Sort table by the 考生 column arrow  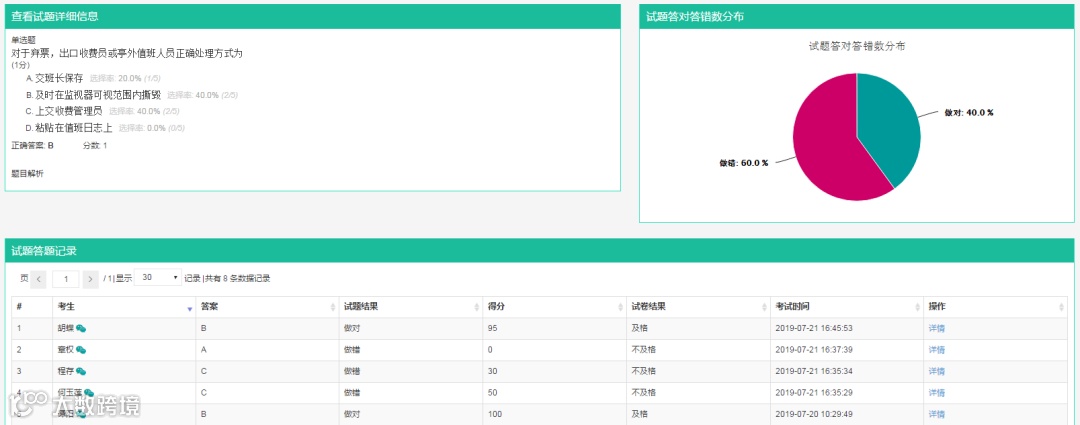(189, 307)
